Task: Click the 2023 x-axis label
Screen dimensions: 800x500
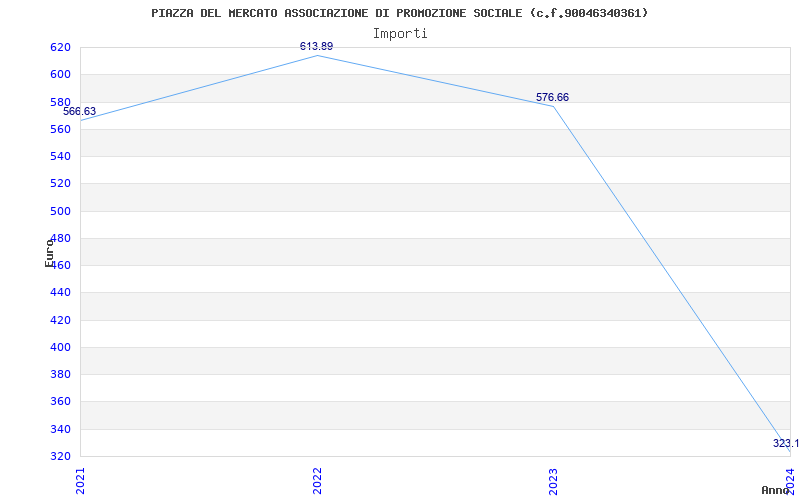Action: 554,481
